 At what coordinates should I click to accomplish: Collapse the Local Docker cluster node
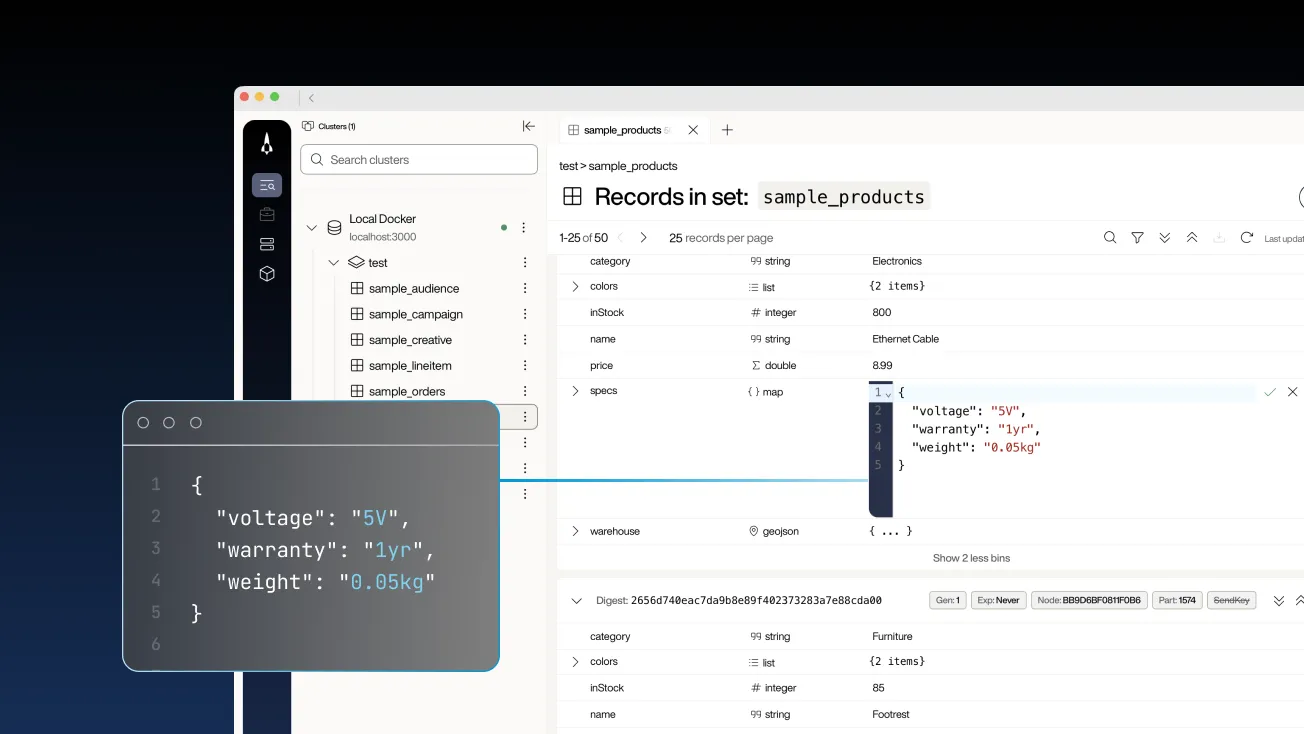(312, 227)
